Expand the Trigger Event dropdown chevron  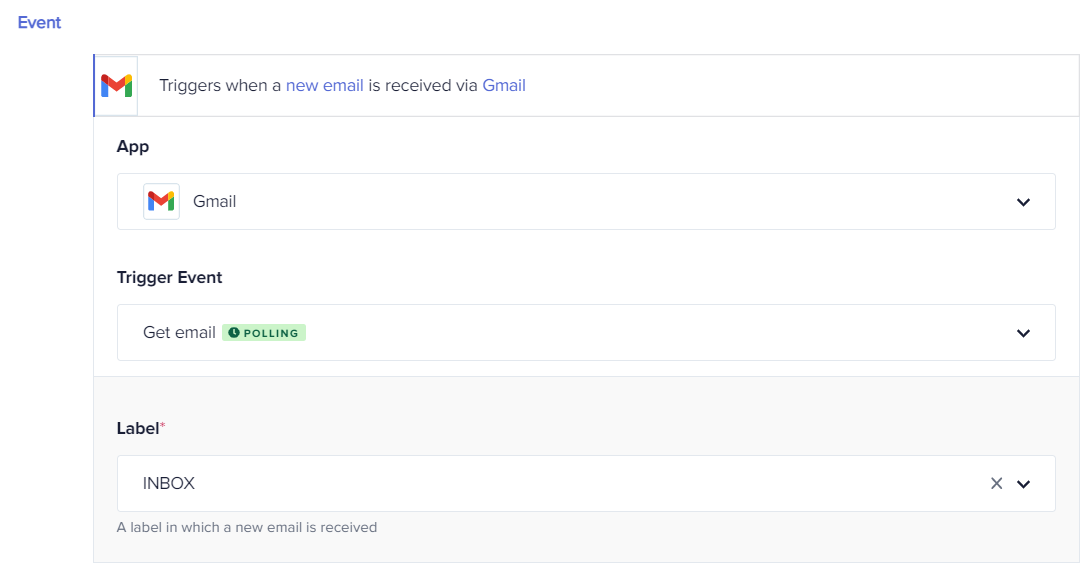click(x=1023, y=333)
